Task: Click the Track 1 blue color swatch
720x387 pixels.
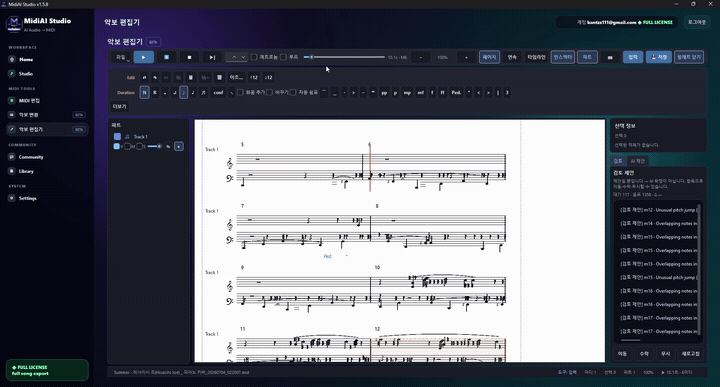Action: pyautogui.click(x=117, y=136)
